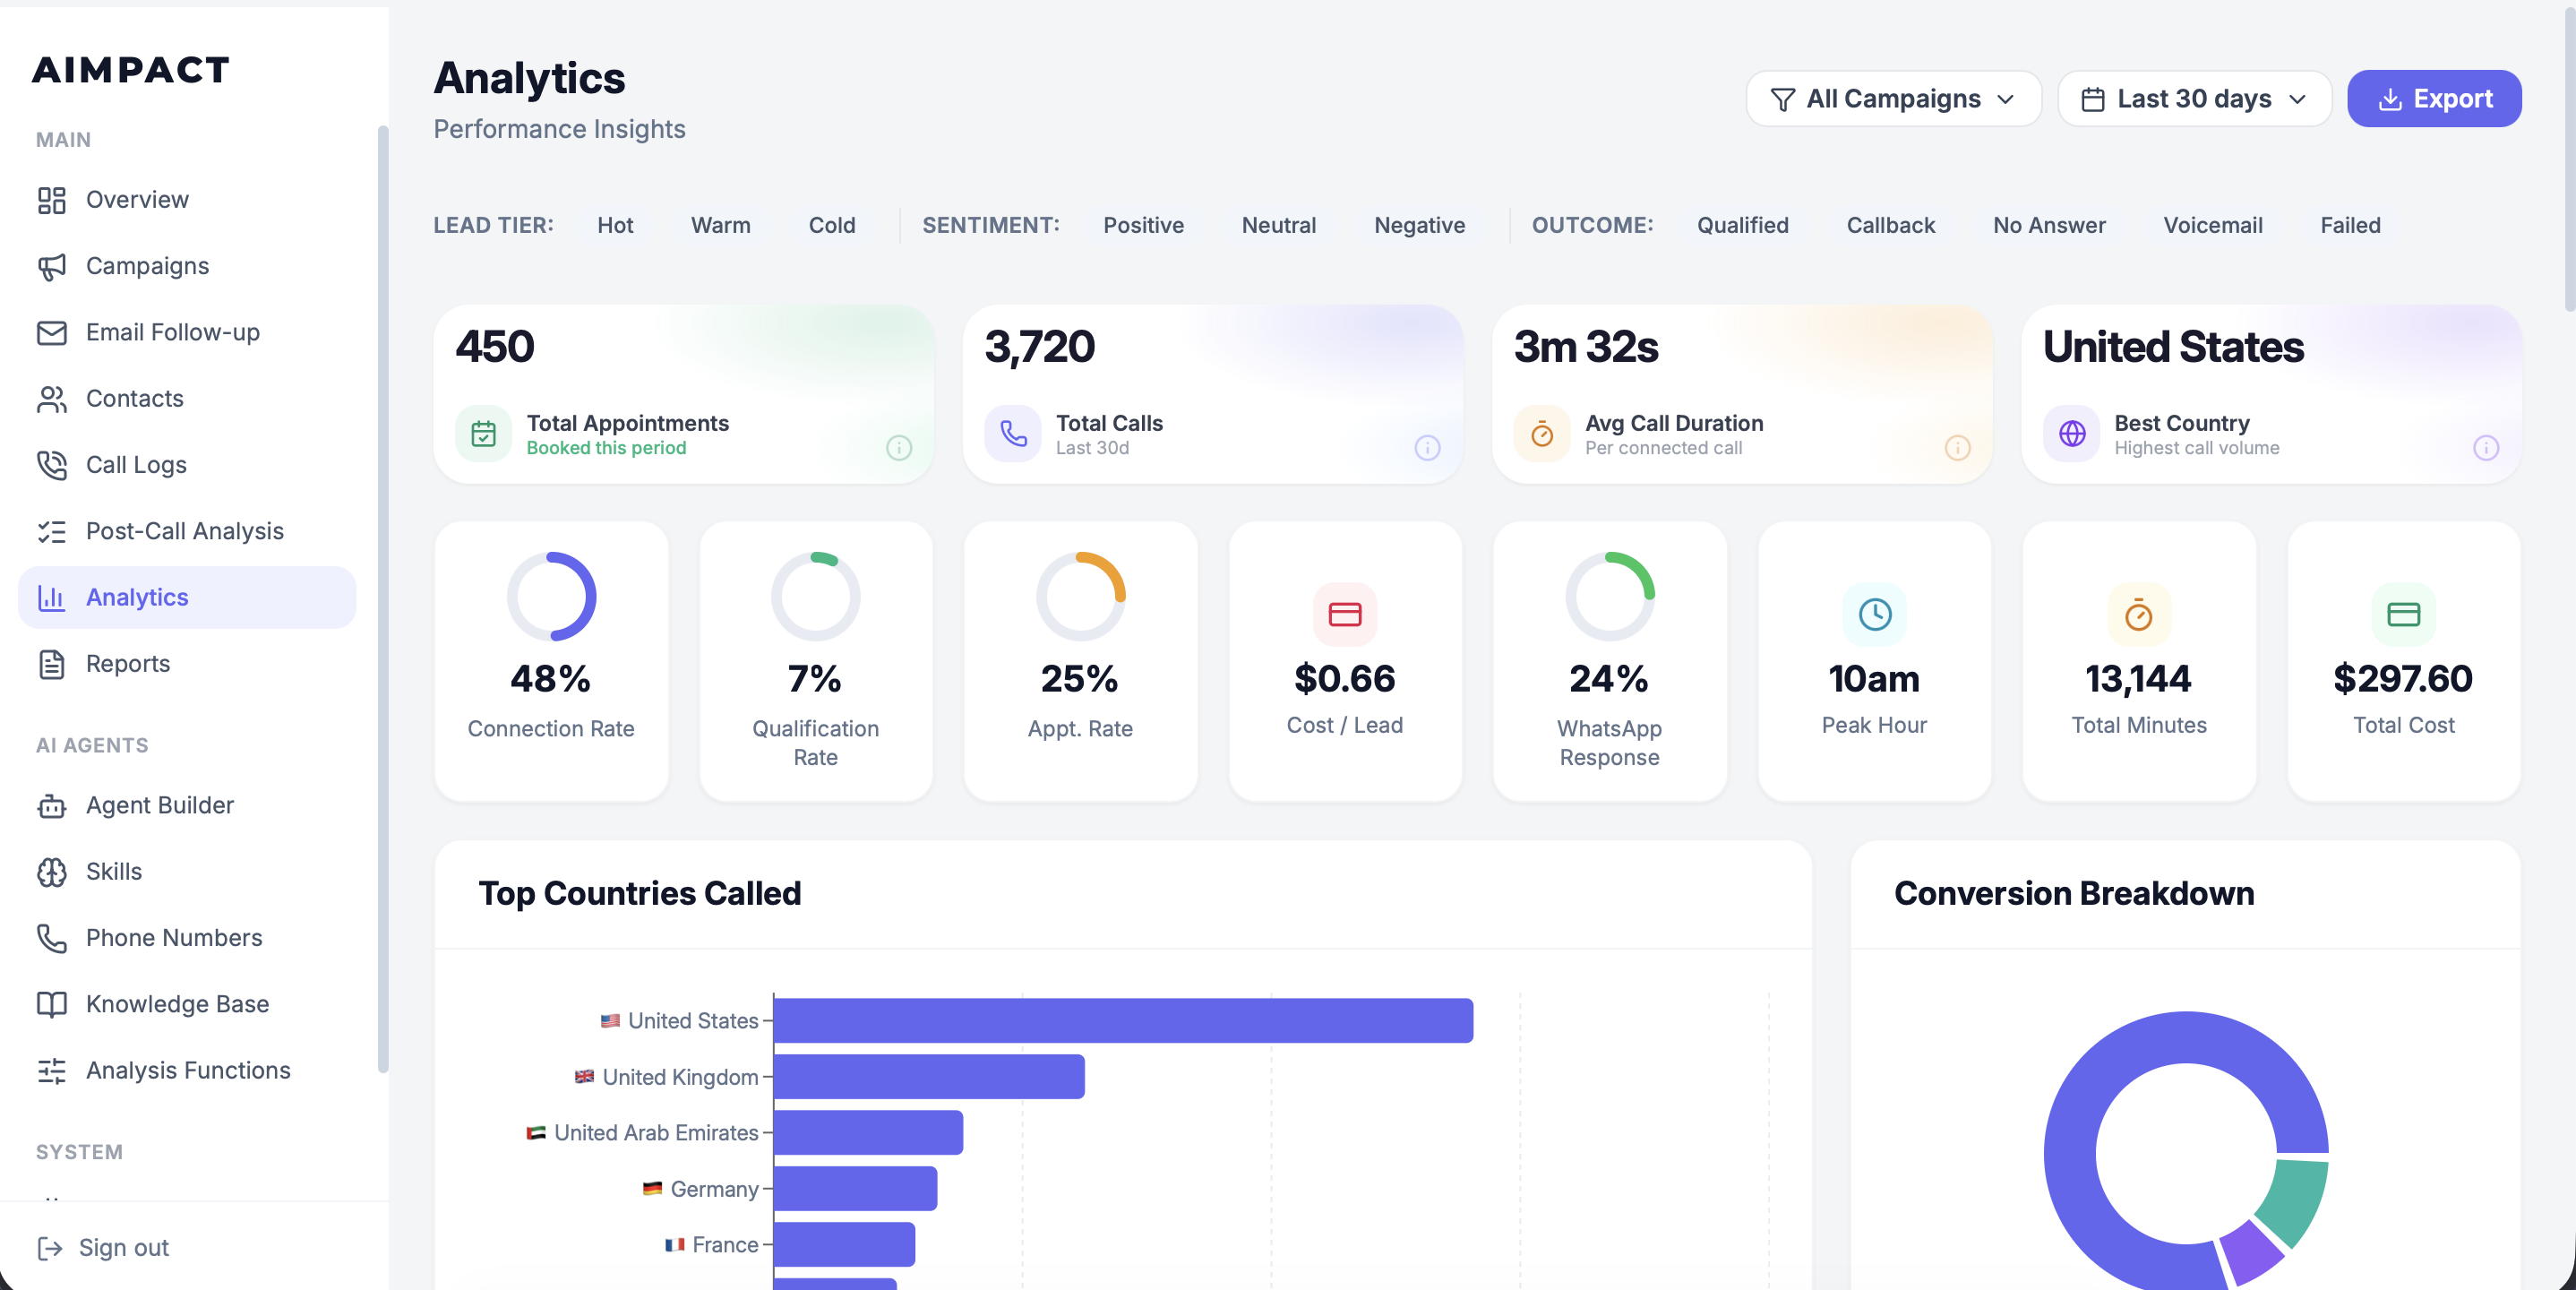The image size is (2576, 1290).
Task: Click the Post-Call Analysis checklist icon
Action: (x=52, y=531)
